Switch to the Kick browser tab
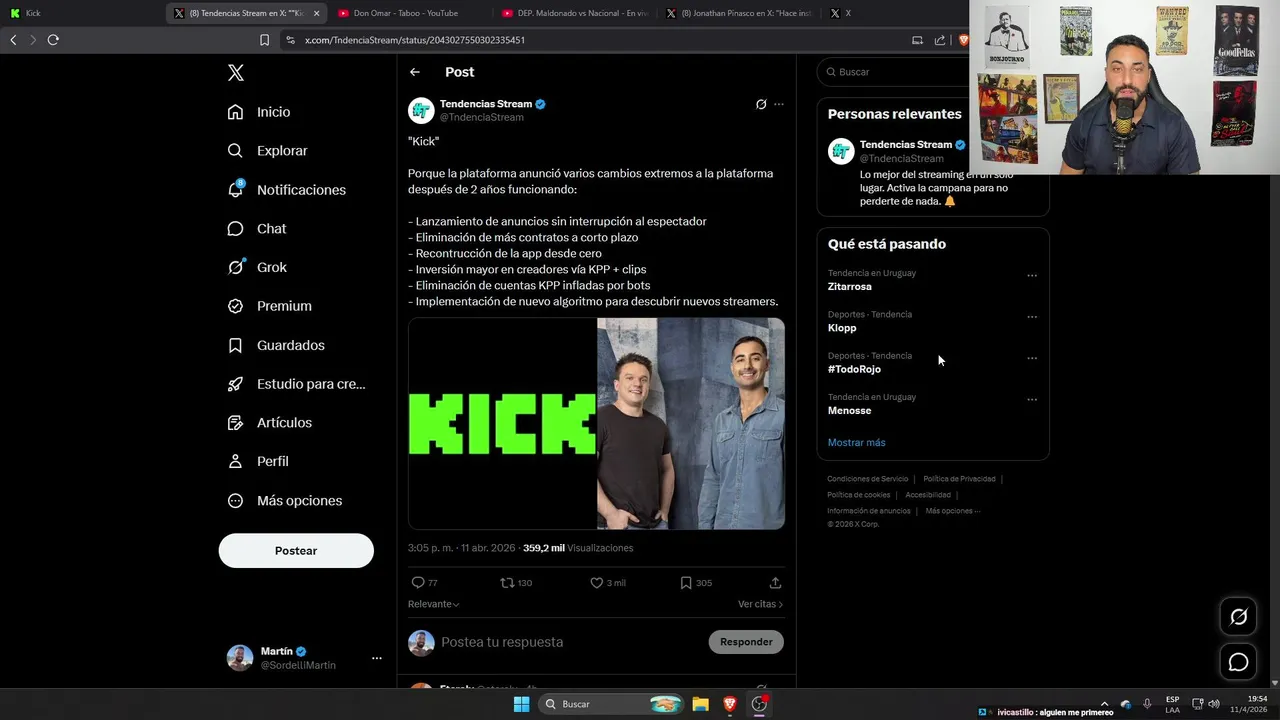The width and height of the screenshot is (1280, 720). tap(80, 13)
